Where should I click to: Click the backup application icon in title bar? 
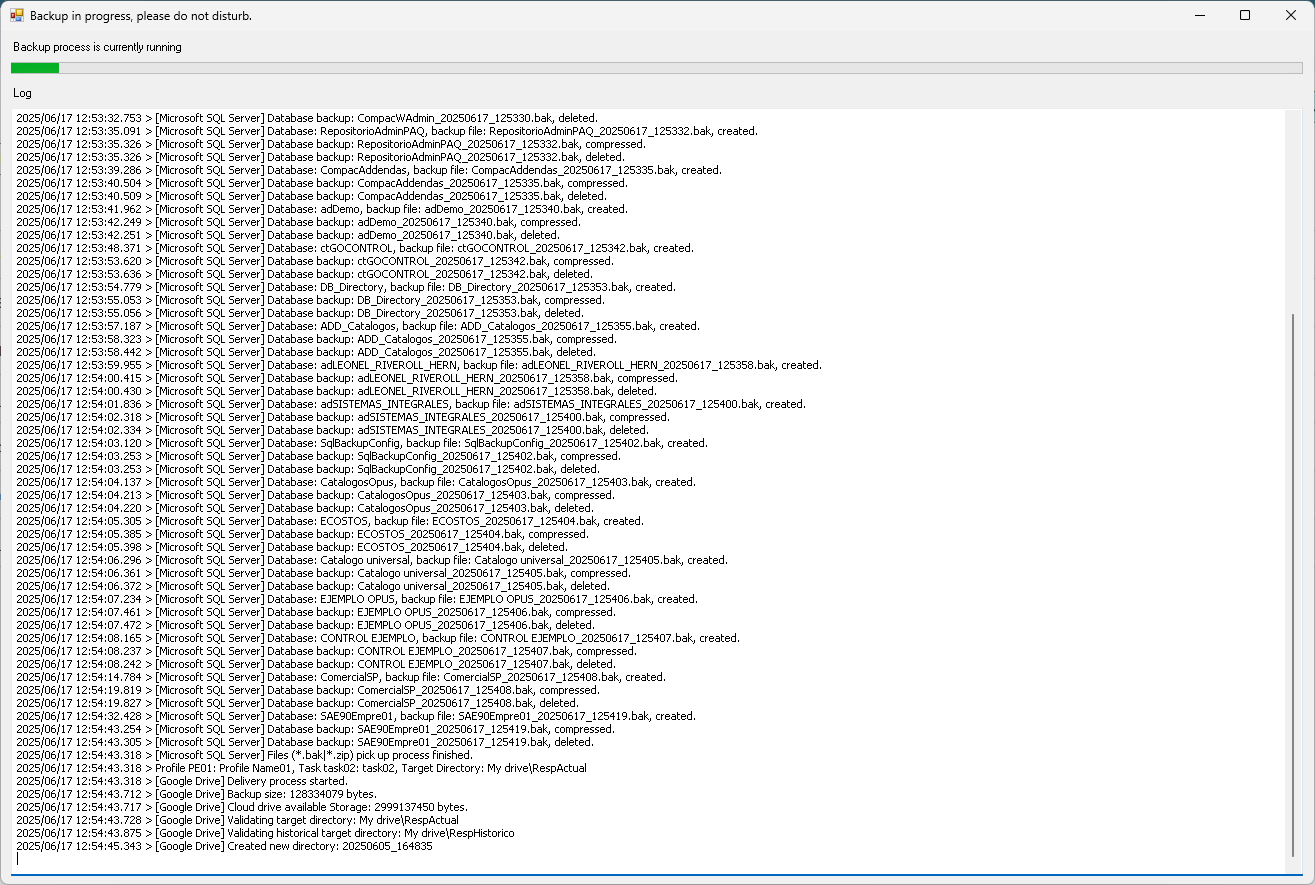tap(16, 16)
